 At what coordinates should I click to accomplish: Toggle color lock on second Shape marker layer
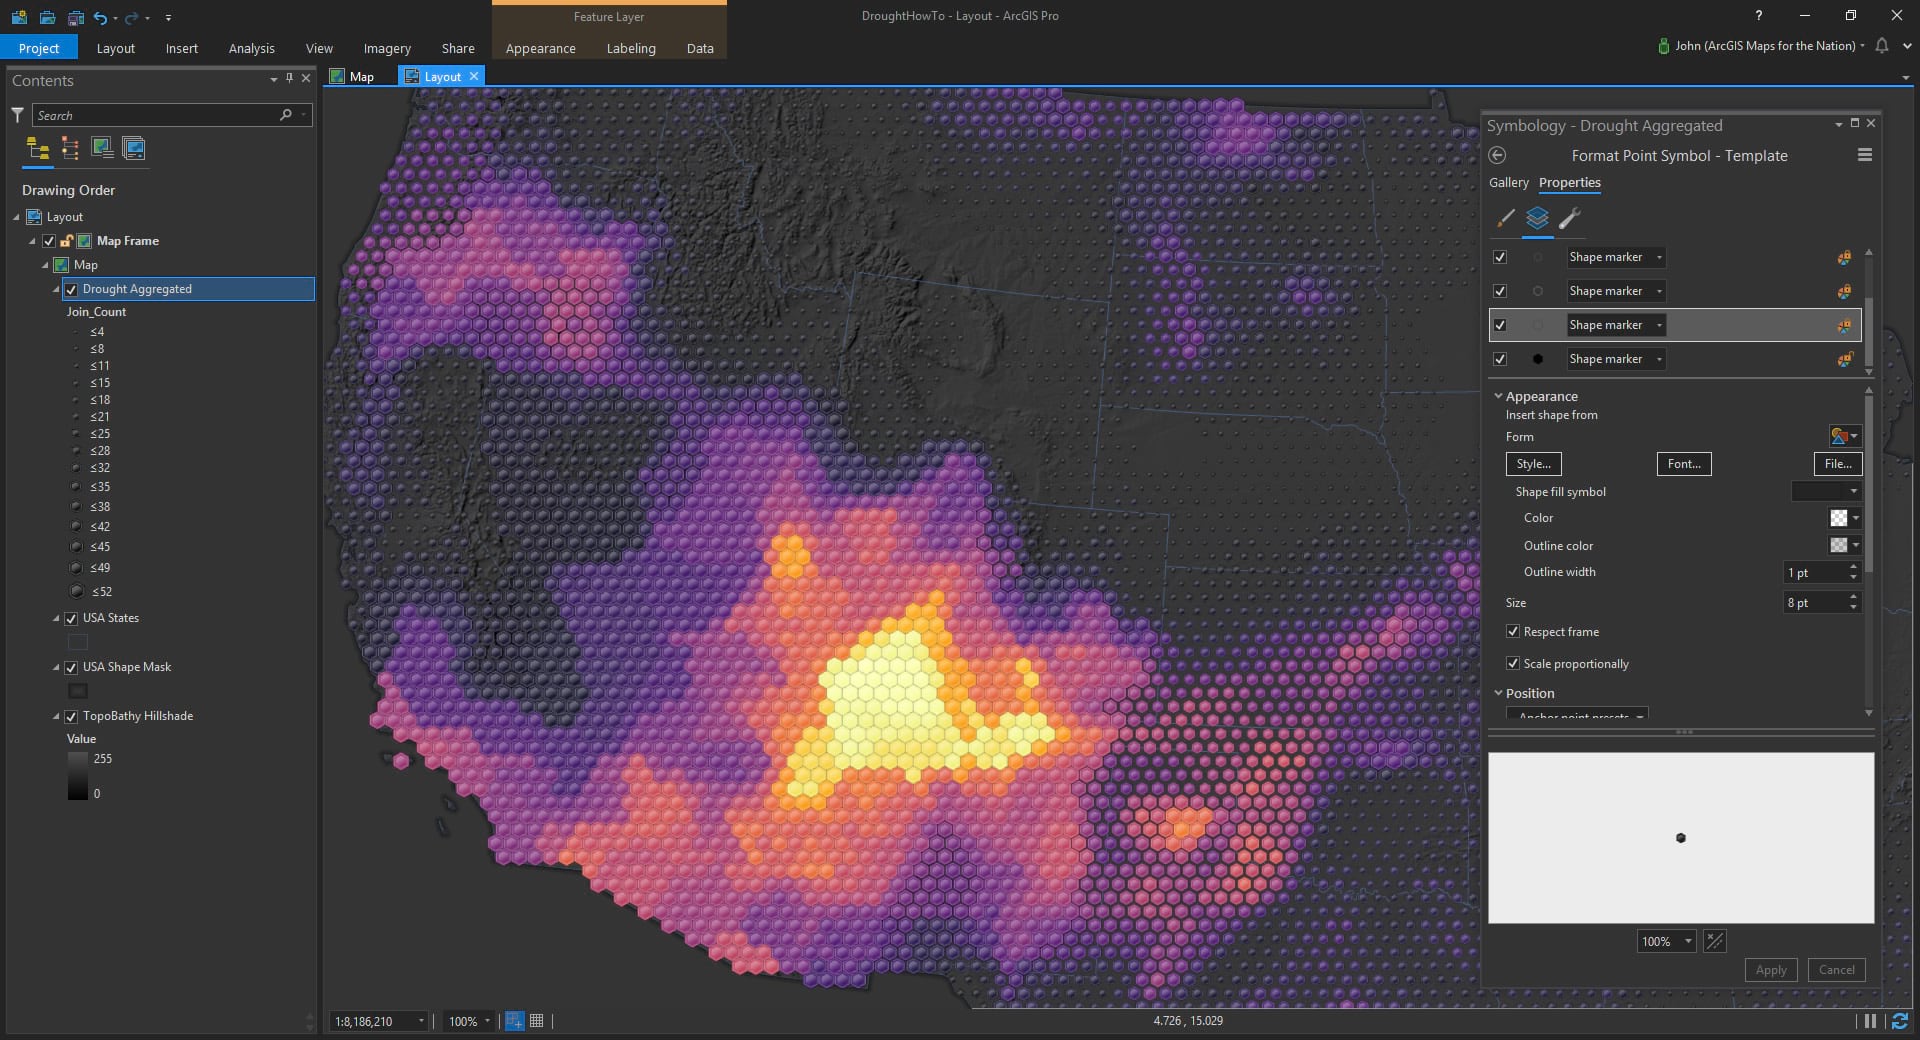click(1844, 291)
